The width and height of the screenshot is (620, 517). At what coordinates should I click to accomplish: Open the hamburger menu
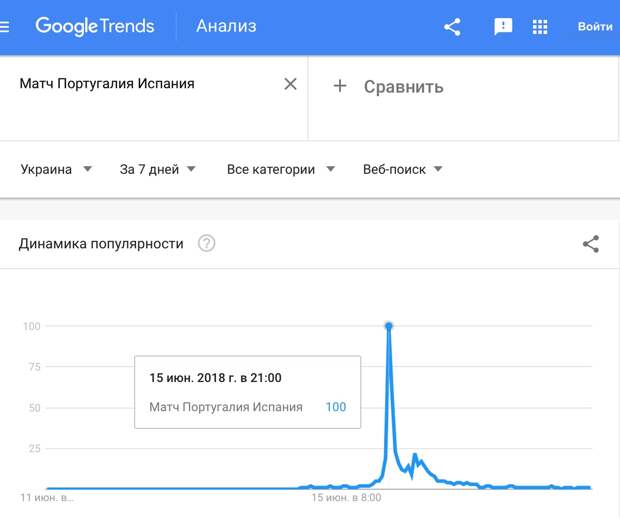tap(4, 26)
